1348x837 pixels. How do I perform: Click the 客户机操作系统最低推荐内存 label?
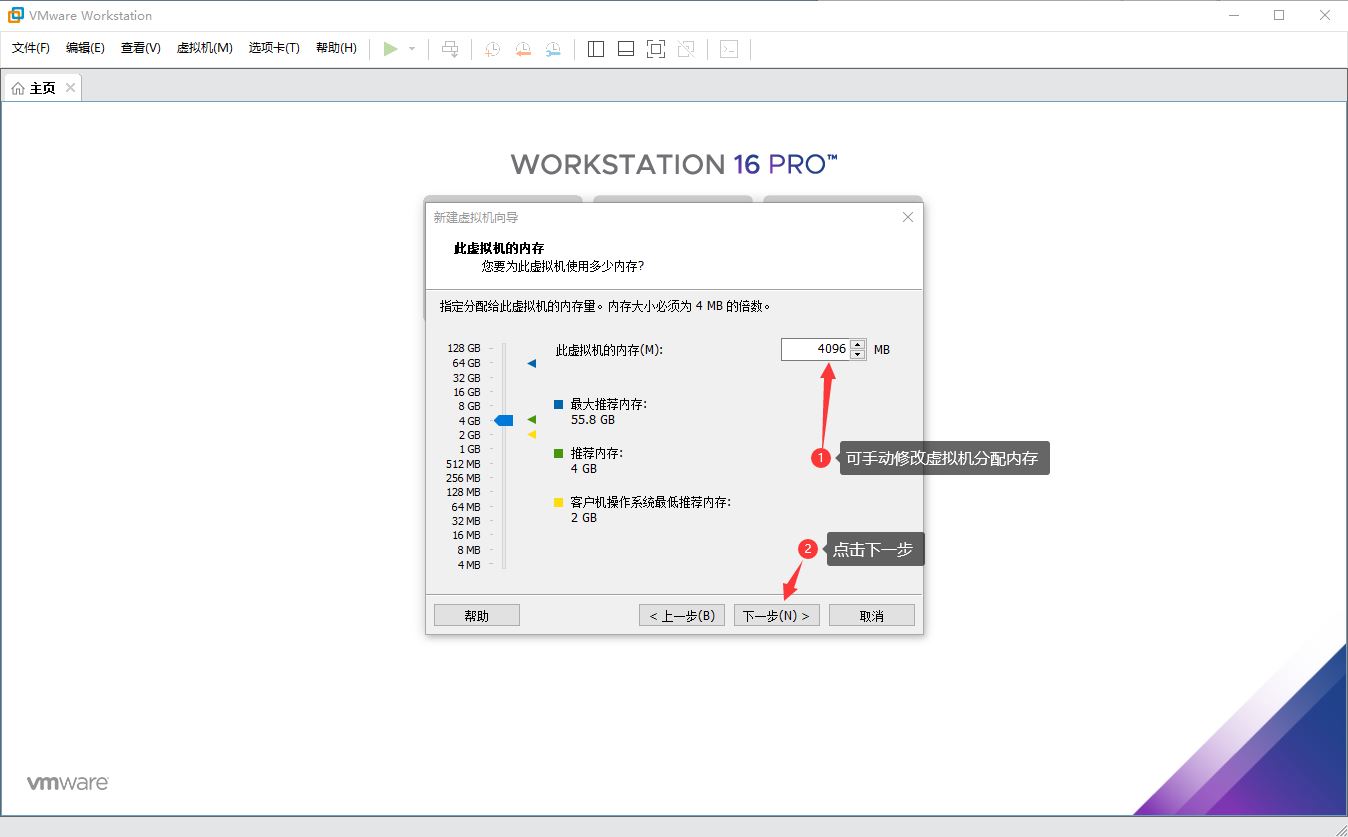(651, 502)
